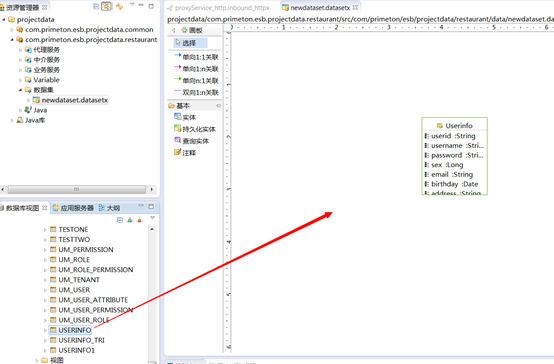The width and height of the screenshot is (554, 364).
Task: Hide the 画板 palette with the arrow
Action: click(173, 30)
